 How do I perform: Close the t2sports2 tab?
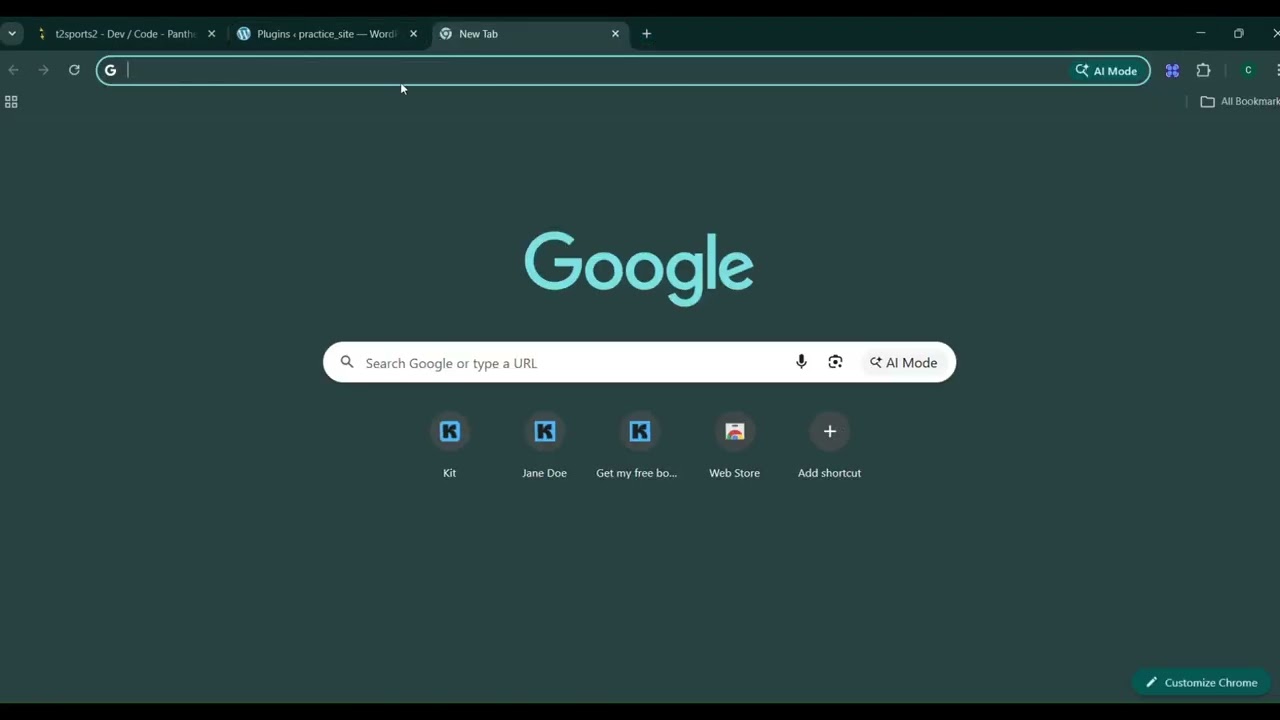[x=211, y=34]
